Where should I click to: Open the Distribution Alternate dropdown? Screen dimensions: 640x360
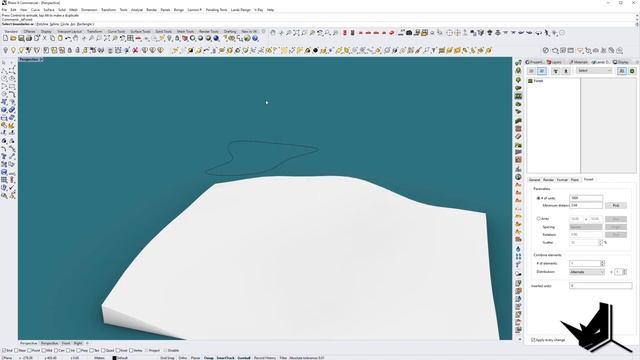[587, 272]
